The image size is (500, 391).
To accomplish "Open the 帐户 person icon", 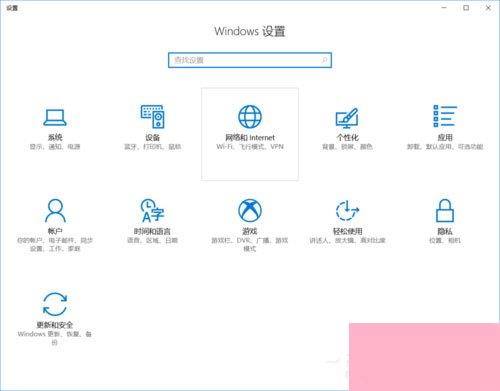I will (x=55, y=211).
